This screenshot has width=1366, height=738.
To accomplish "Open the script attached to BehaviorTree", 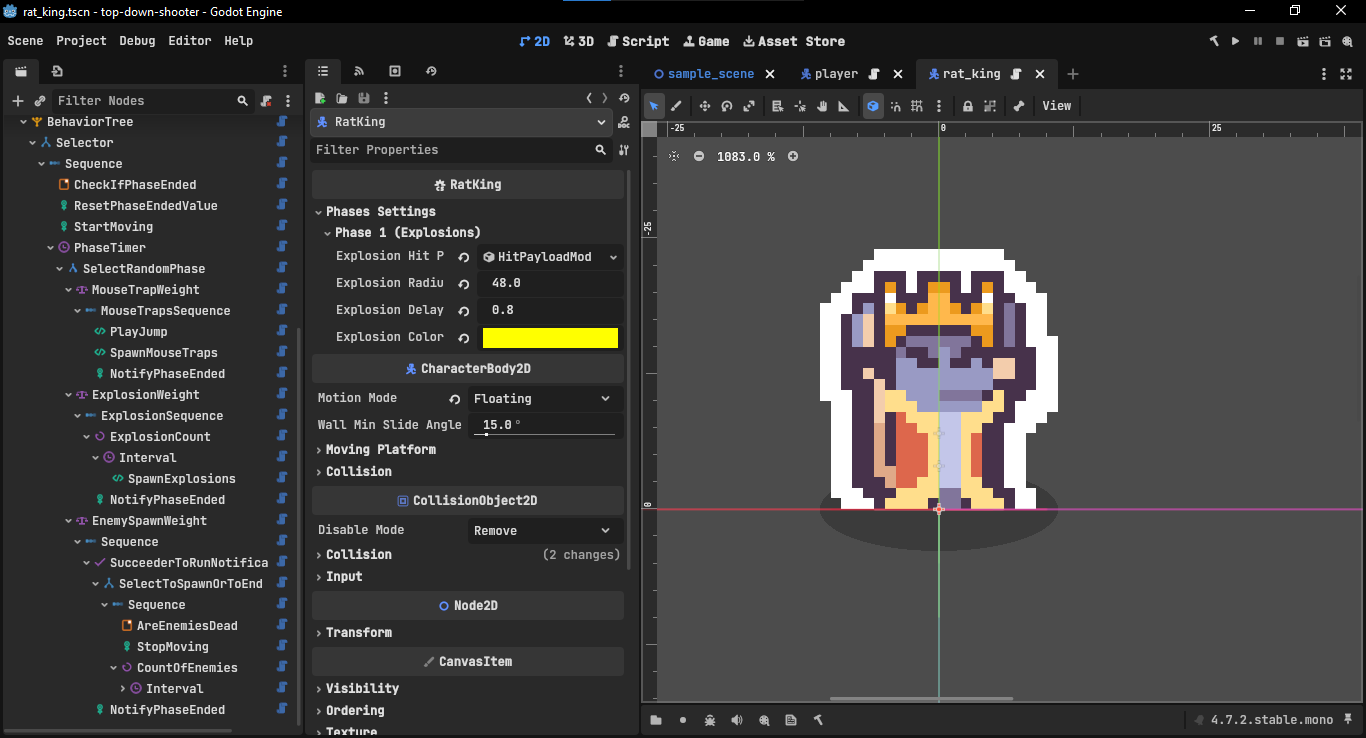I will click(282, 122).
